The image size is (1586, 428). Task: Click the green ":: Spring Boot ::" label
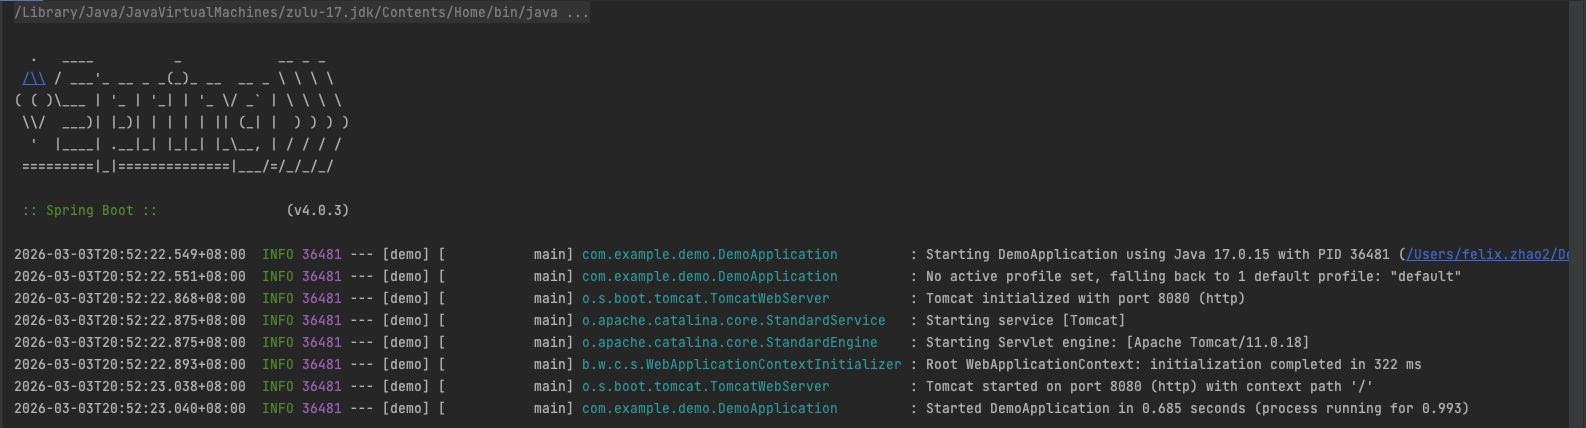tap(90, 211)
